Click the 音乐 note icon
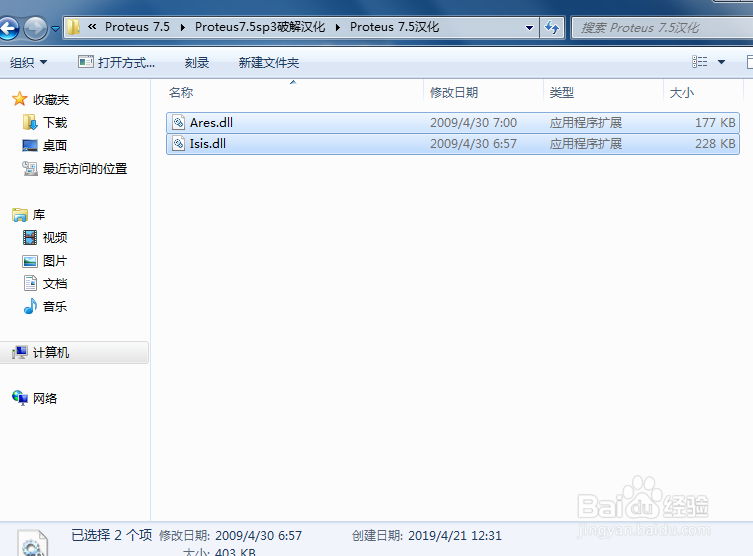 pyautogui.click(x=30, y=306)
